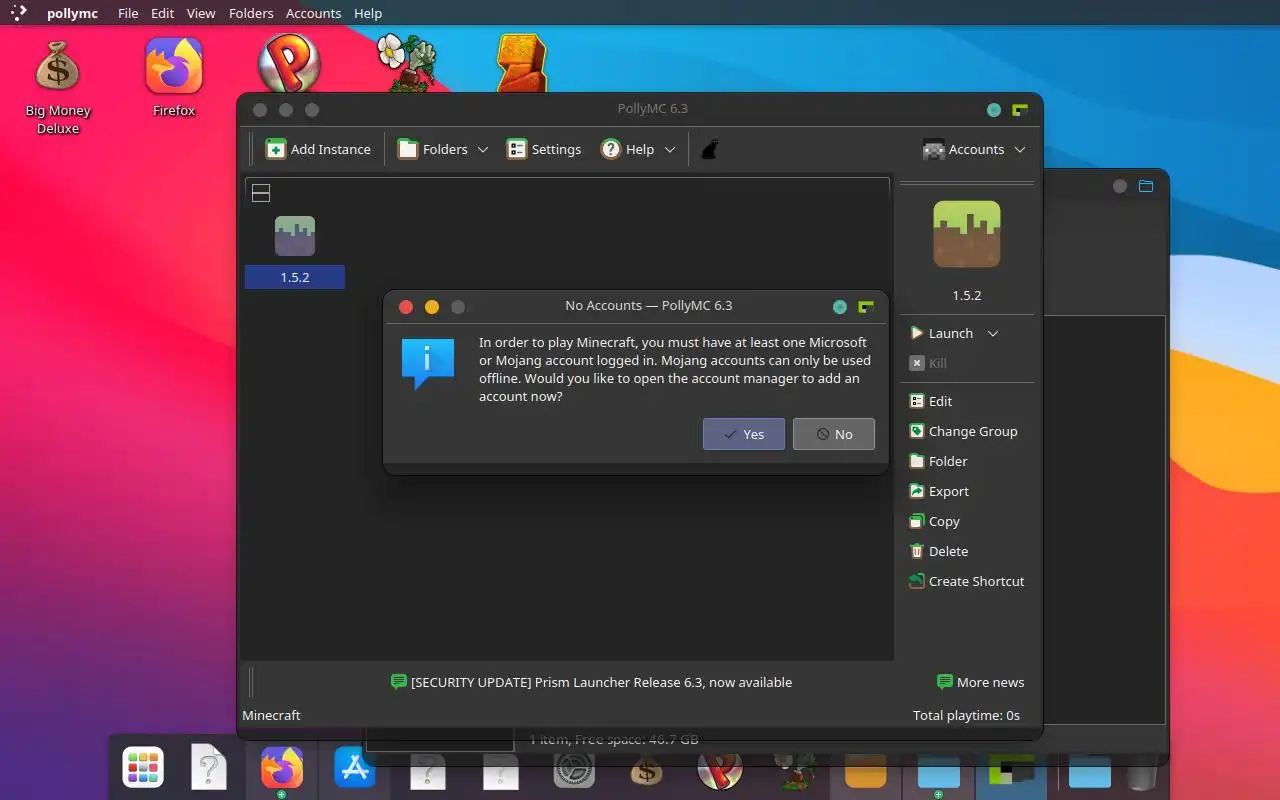1280x800 pixels.
Task: Click the teal circle button on dialog title bar
Action: [840, 307]
